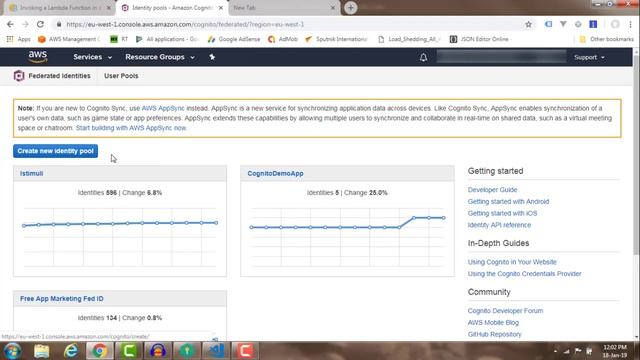Launch File Explorer from taskbar
The height and width of the screenshot is (360, 640).
pos(41,351)
